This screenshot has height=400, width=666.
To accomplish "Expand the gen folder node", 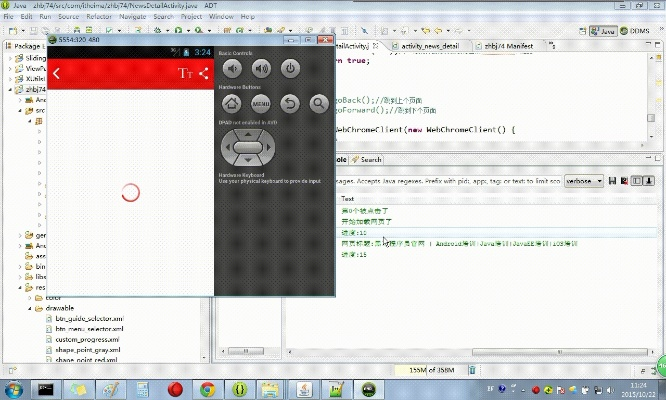I will click(20, 235).
